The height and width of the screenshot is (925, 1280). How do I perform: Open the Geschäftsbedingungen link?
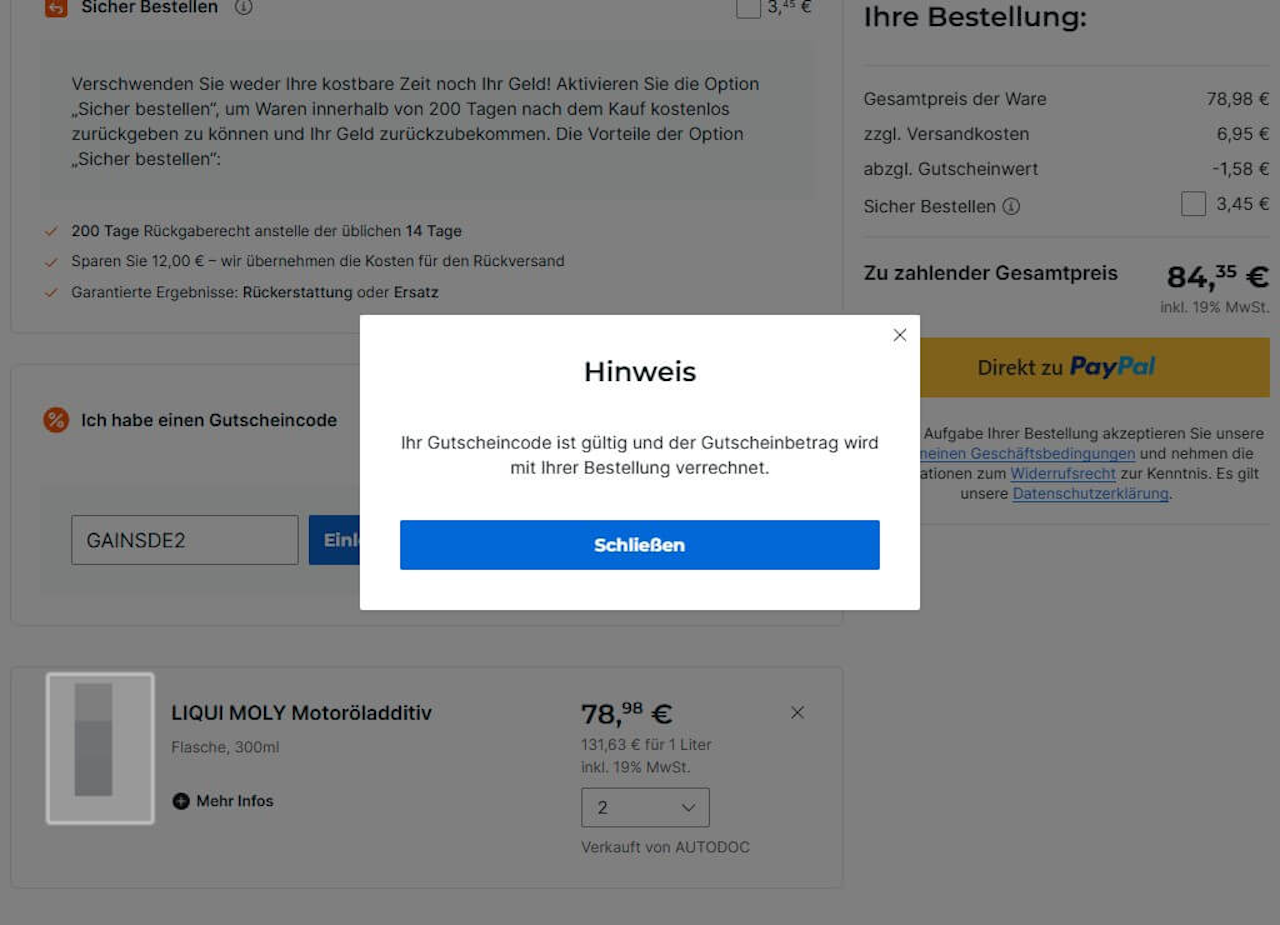[x=1028, y=454]
